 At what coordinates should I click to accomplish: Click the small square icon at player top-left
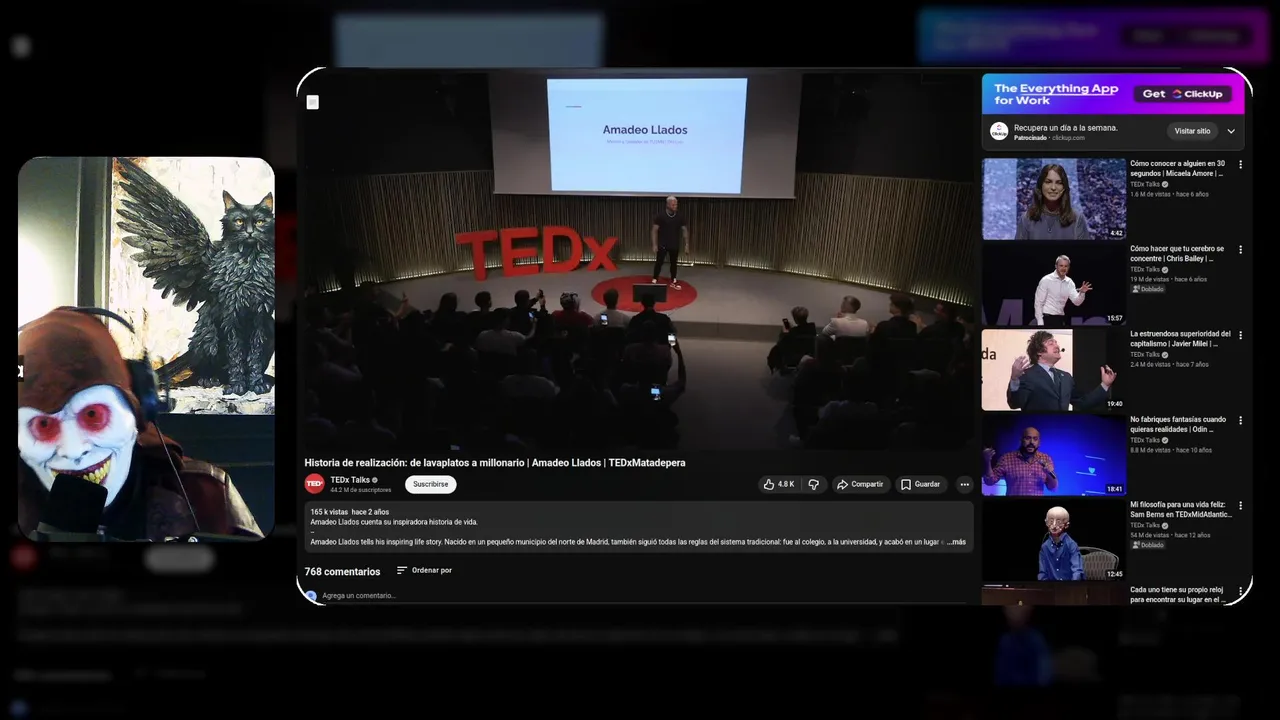[x=312, y=102]
